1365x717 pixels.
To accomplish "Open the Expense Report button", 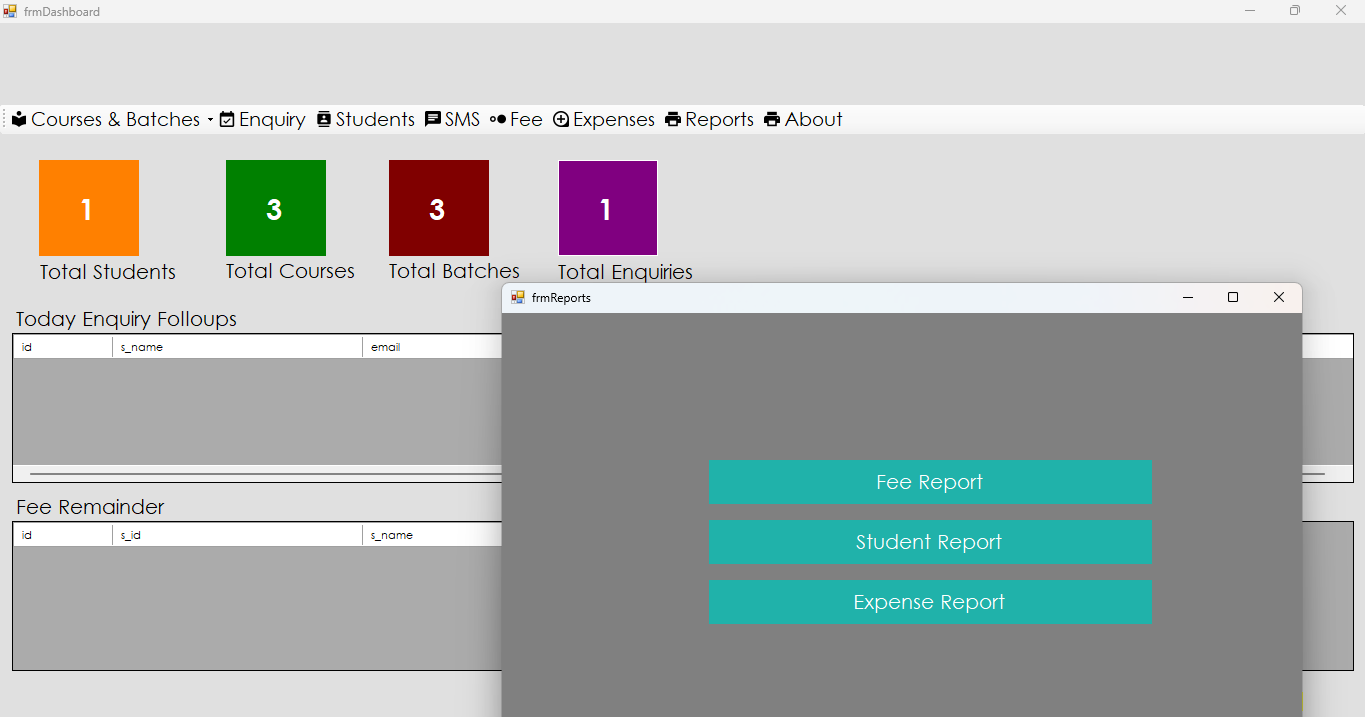I will 929,602.
